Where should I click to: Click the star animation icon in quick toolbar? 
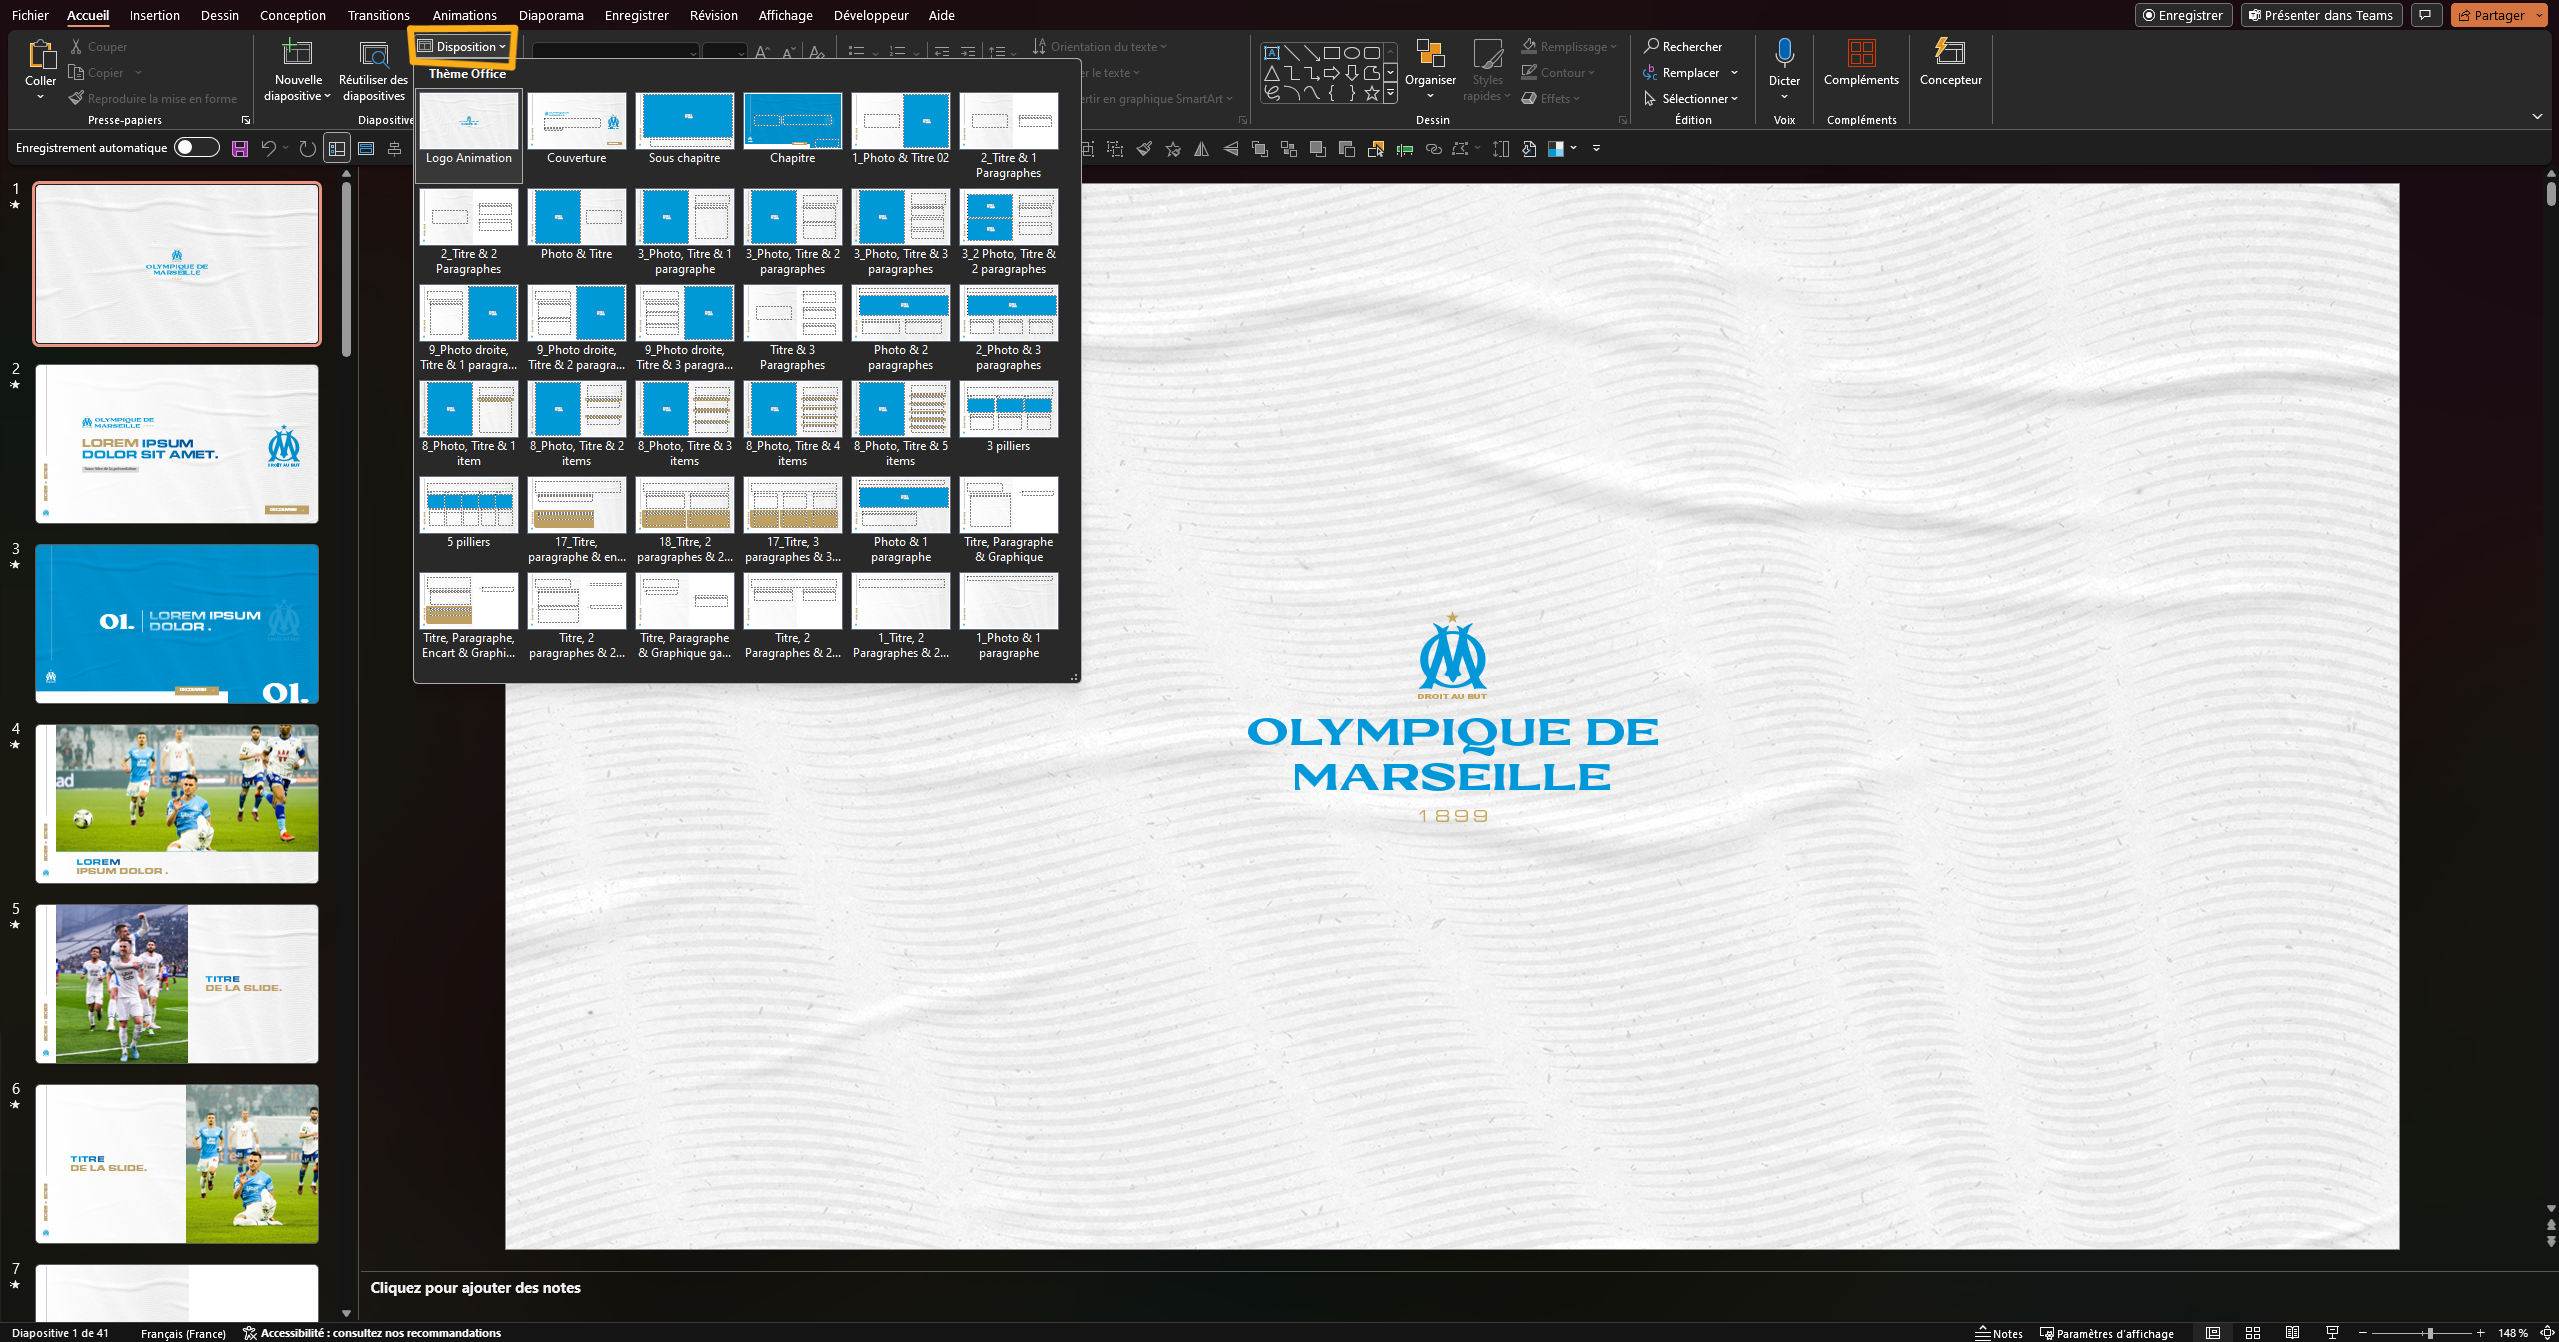[1173, 149]
